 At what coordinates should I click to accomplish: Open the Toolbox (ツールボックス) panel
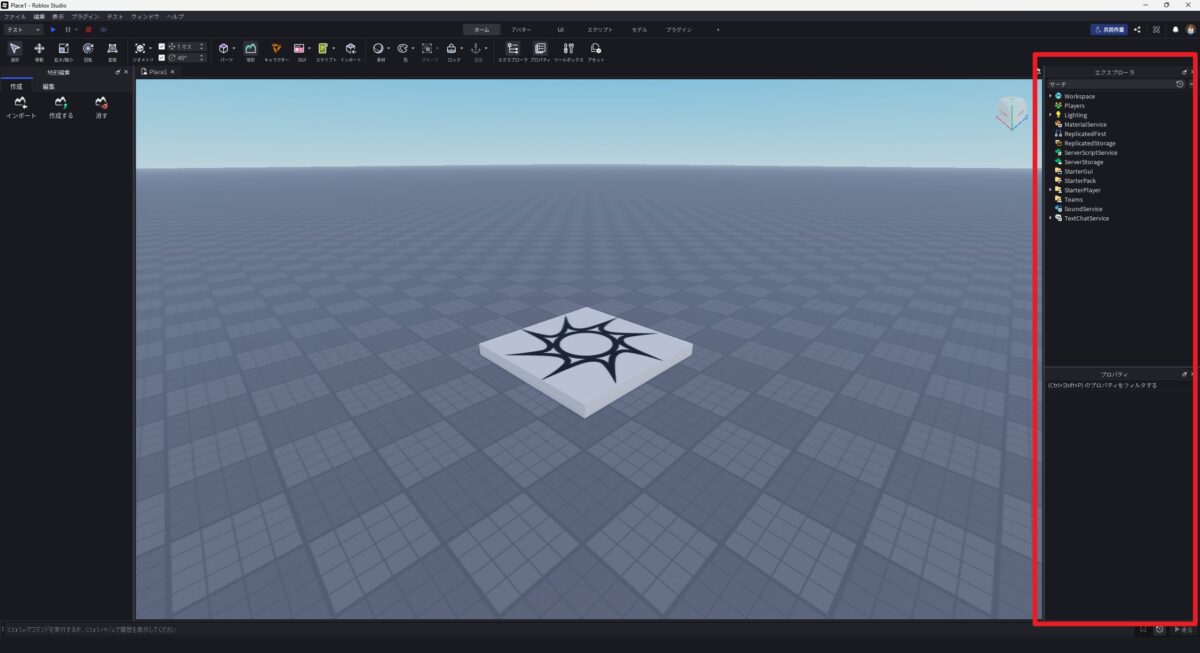coord(568,50)
